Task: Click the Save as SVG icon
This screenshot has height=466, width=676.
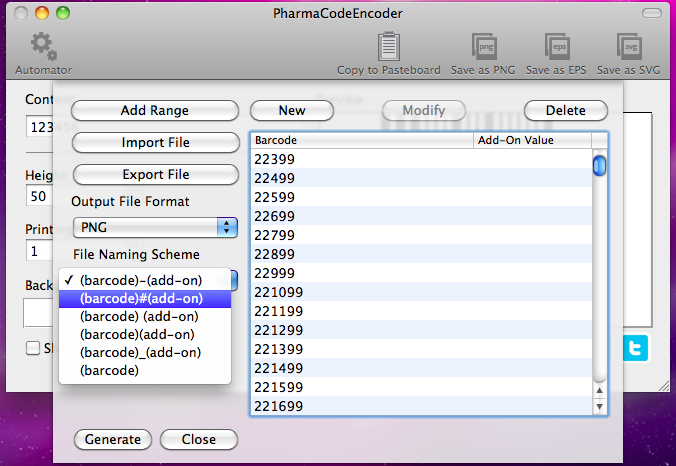Action: point(629,46)
